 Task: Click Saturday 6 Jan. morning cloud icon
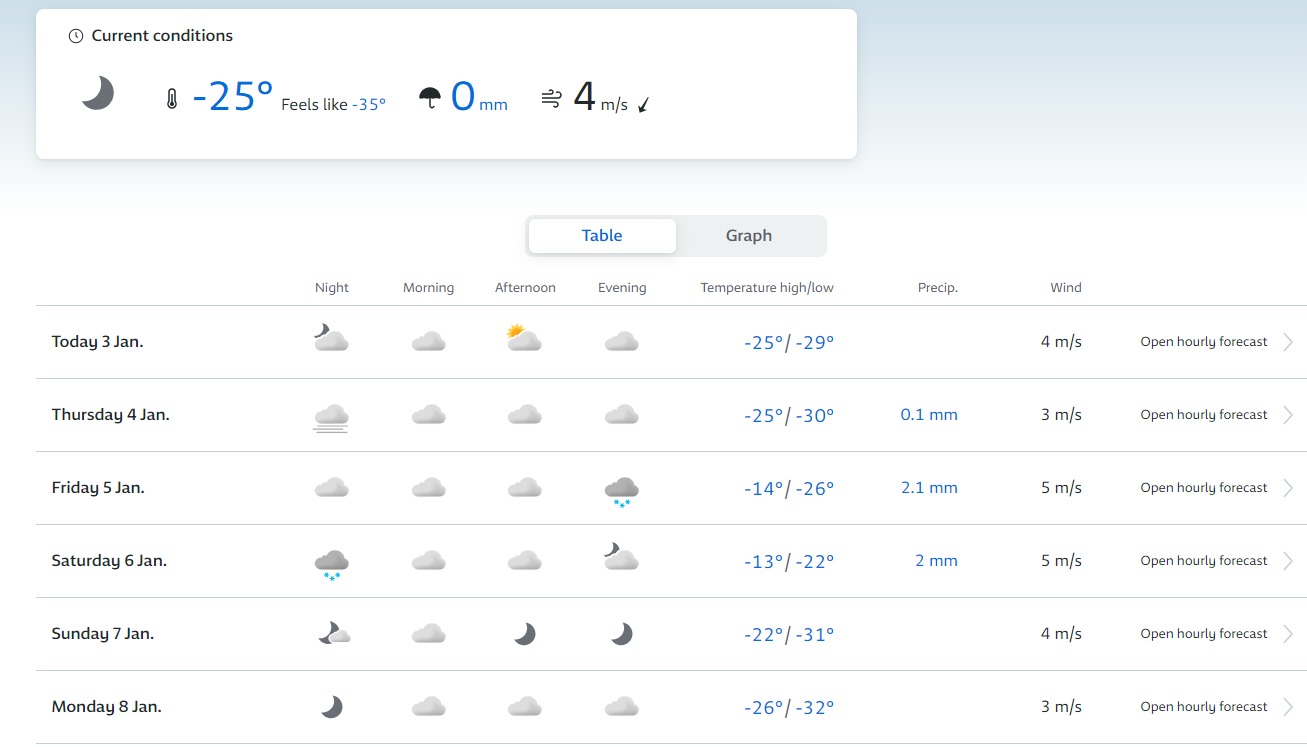tap(428, 561)
